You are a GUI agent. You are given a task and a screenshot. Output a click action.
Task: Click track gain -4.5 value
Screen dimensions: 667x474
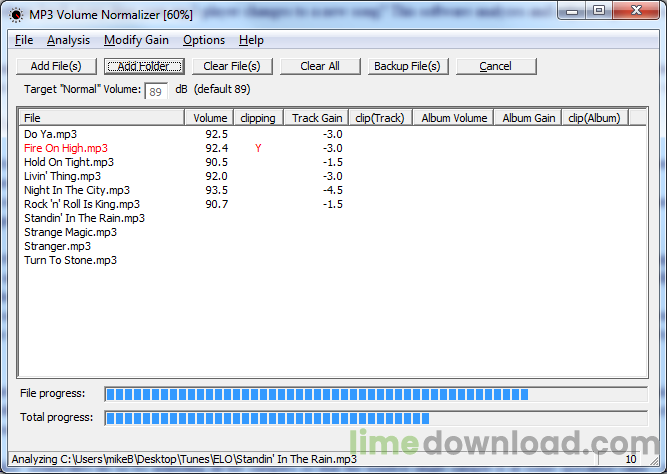coord(333,190)
